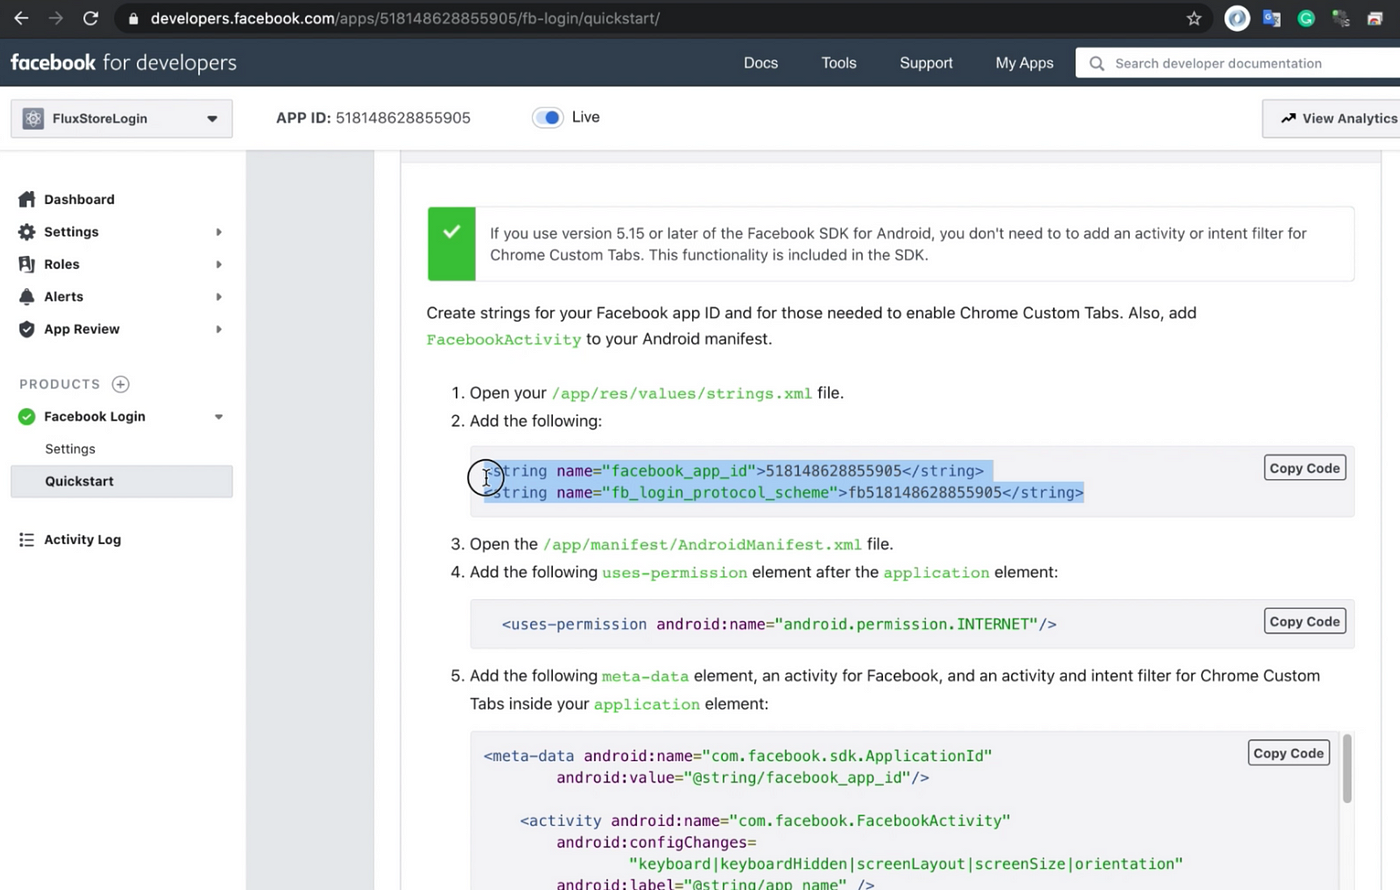Select Settings under Facebook Login
The width and height of the screenshot is (1400, 890).
(x=70, y=449)
